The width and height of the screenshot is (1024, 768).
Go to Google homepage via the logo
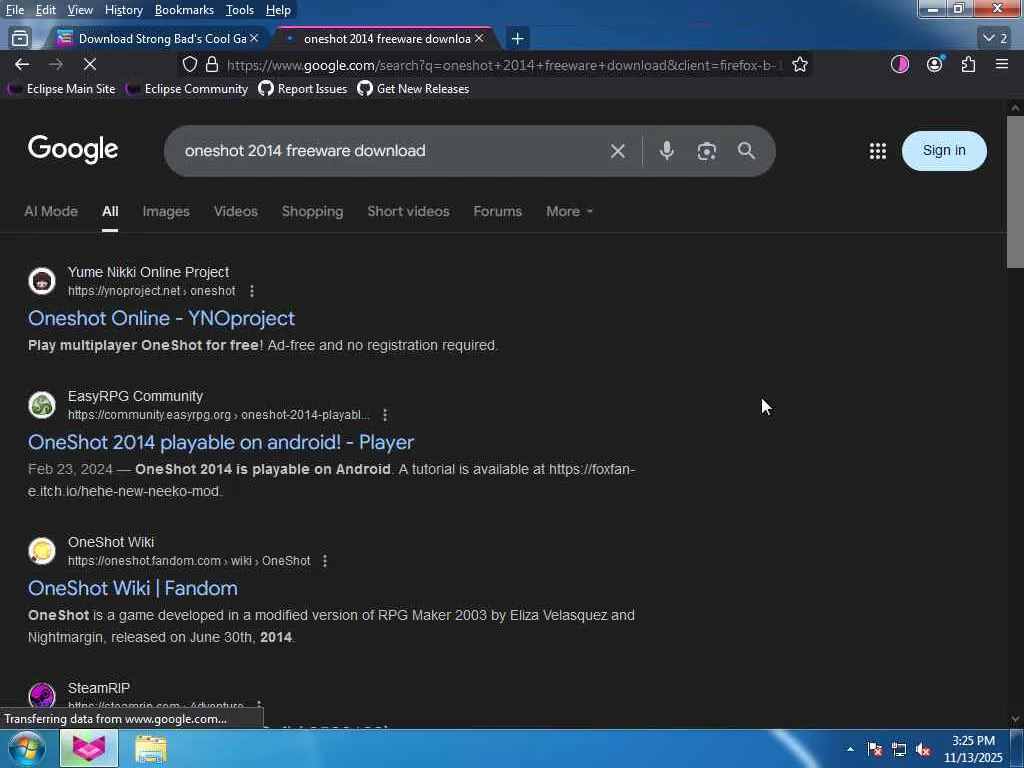coord(73,150)
